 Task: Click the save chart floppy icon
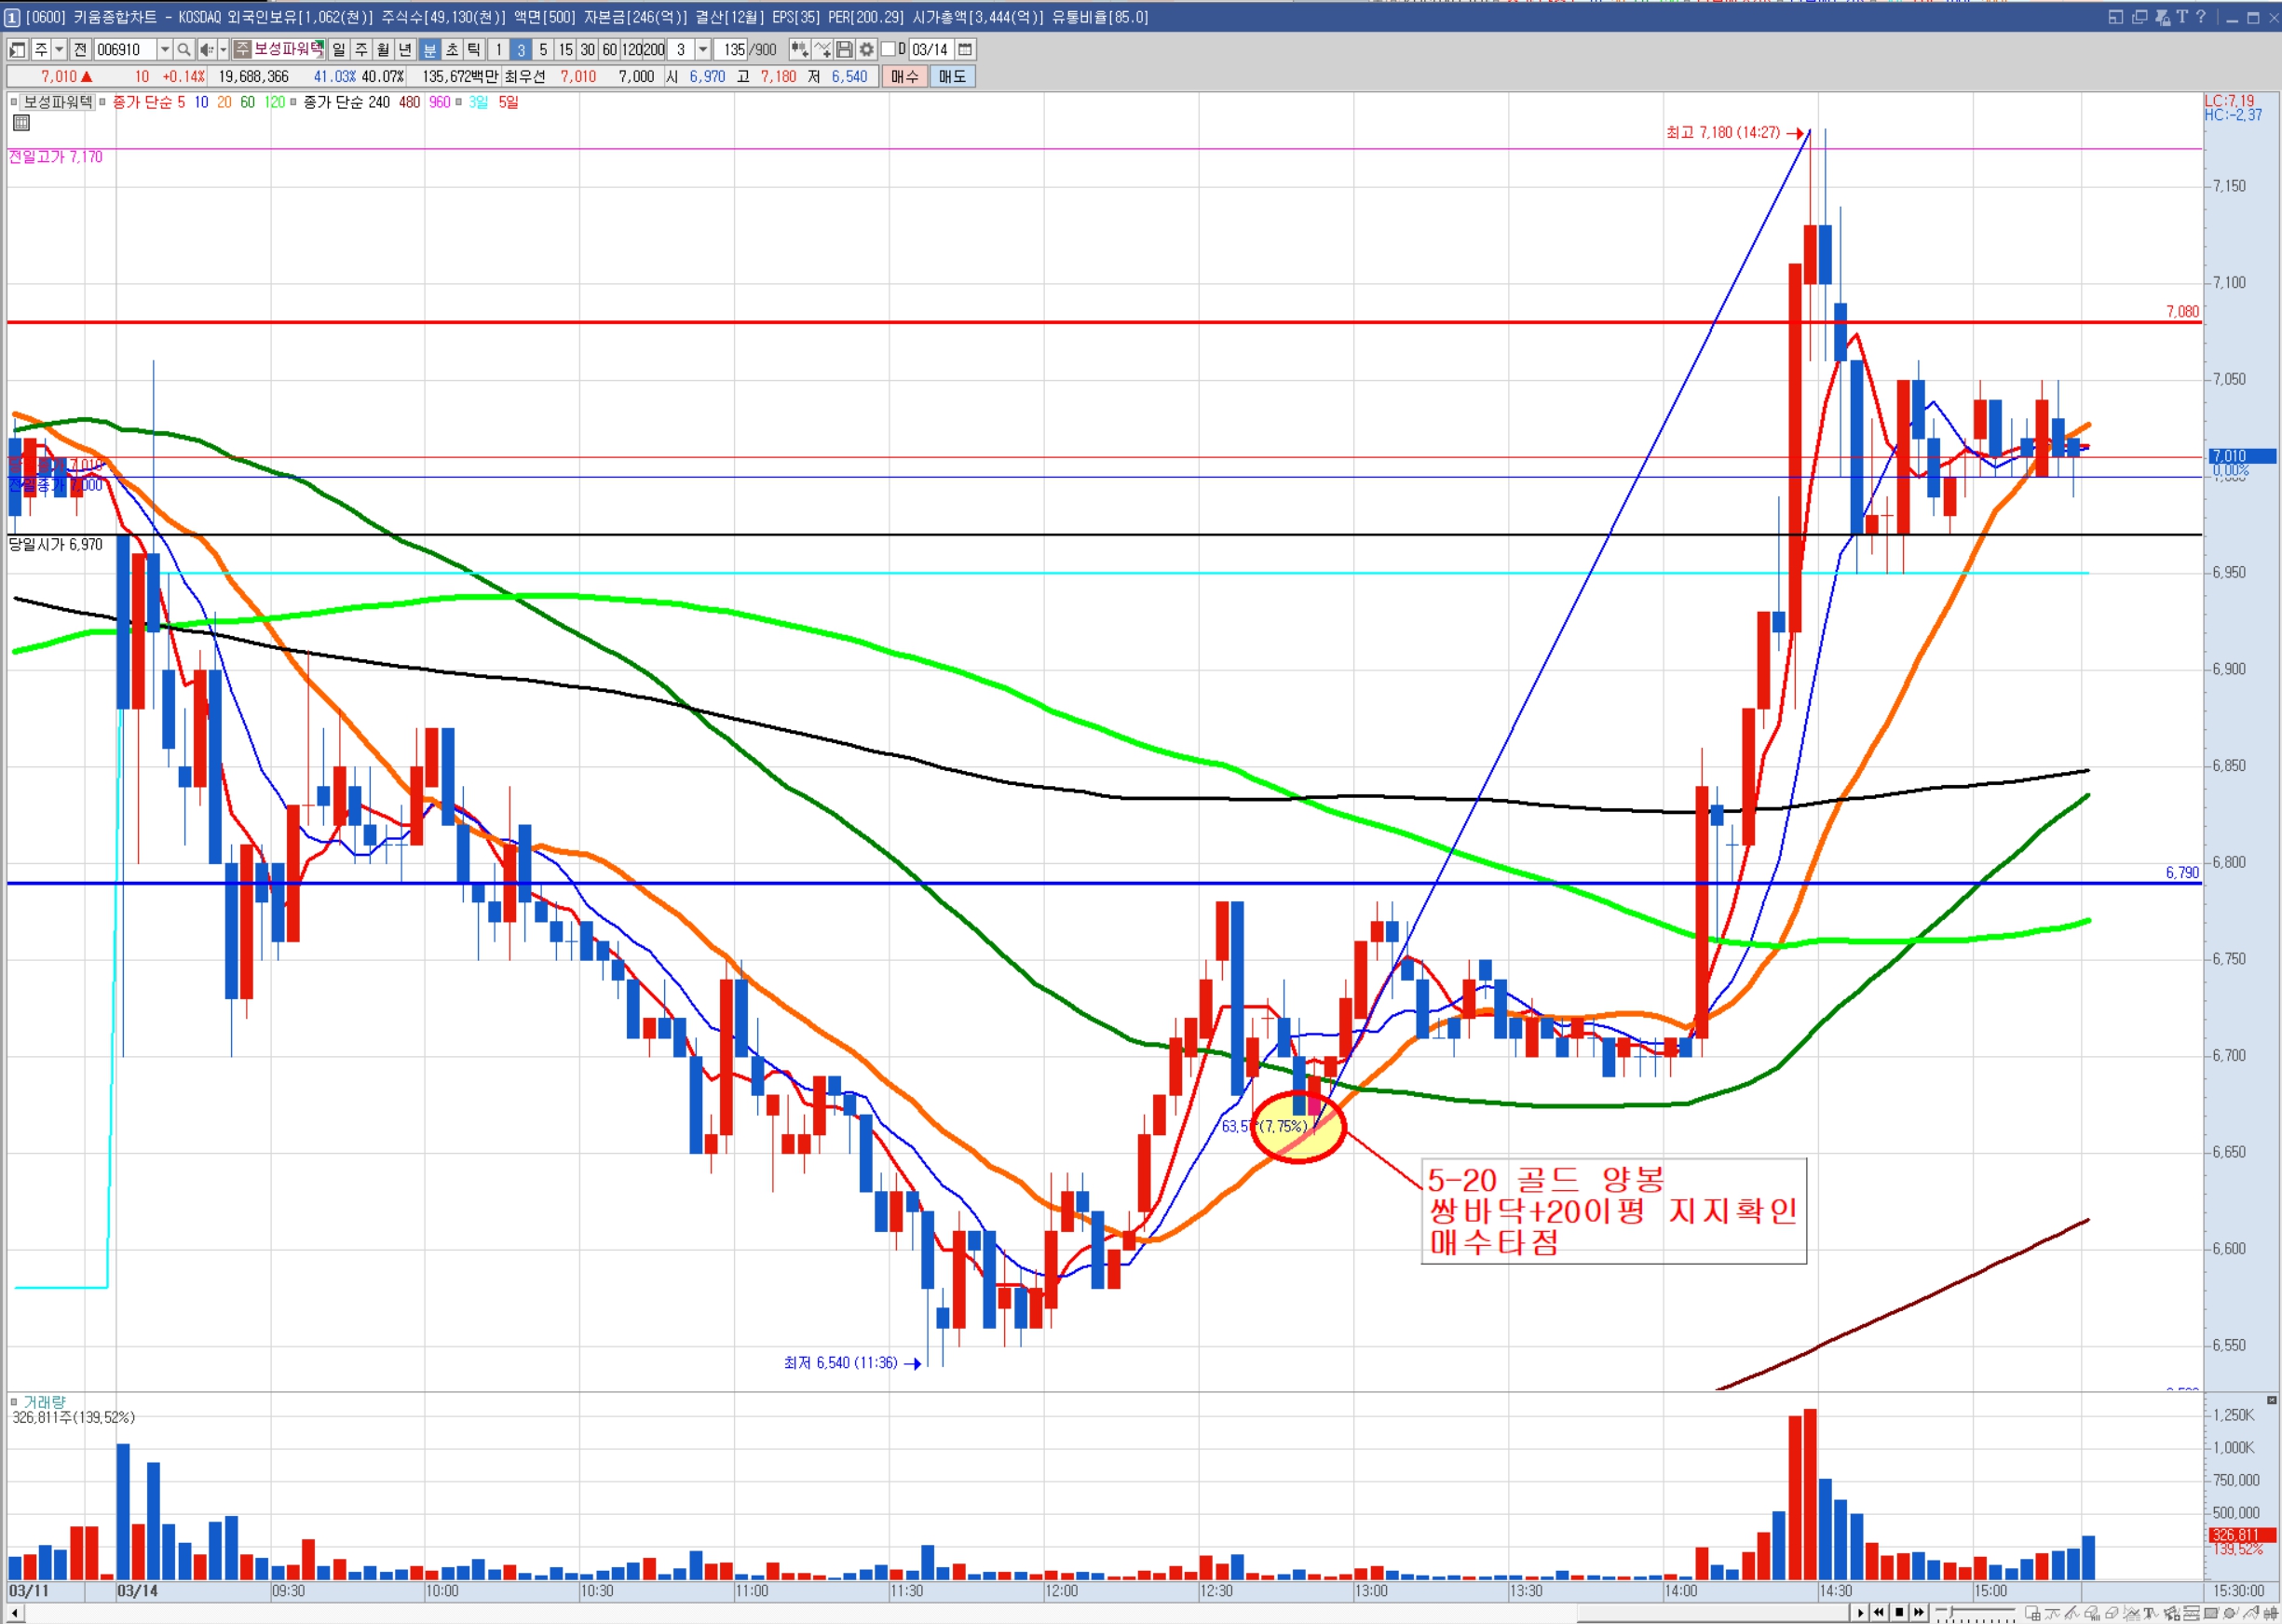click(844, 49)
